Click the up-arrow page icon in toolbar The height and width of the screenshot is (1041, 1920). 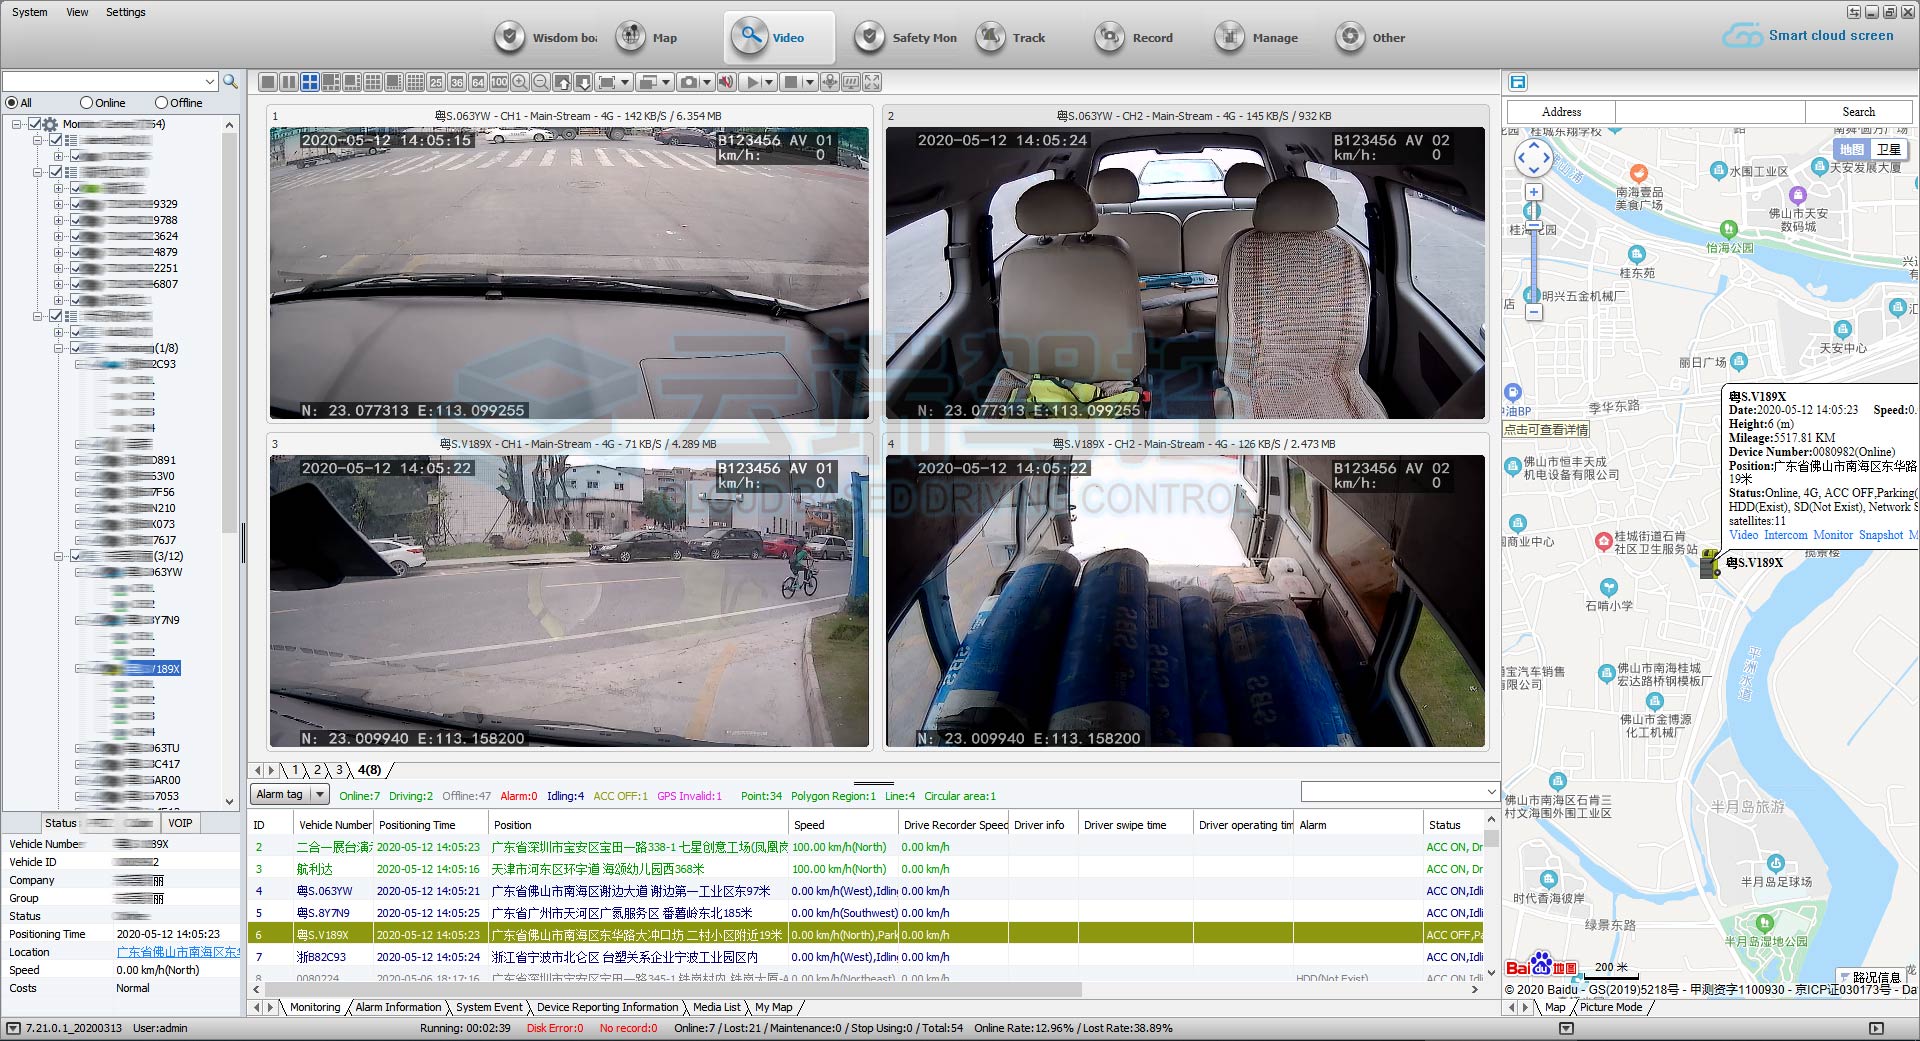(x=562, y=82)
